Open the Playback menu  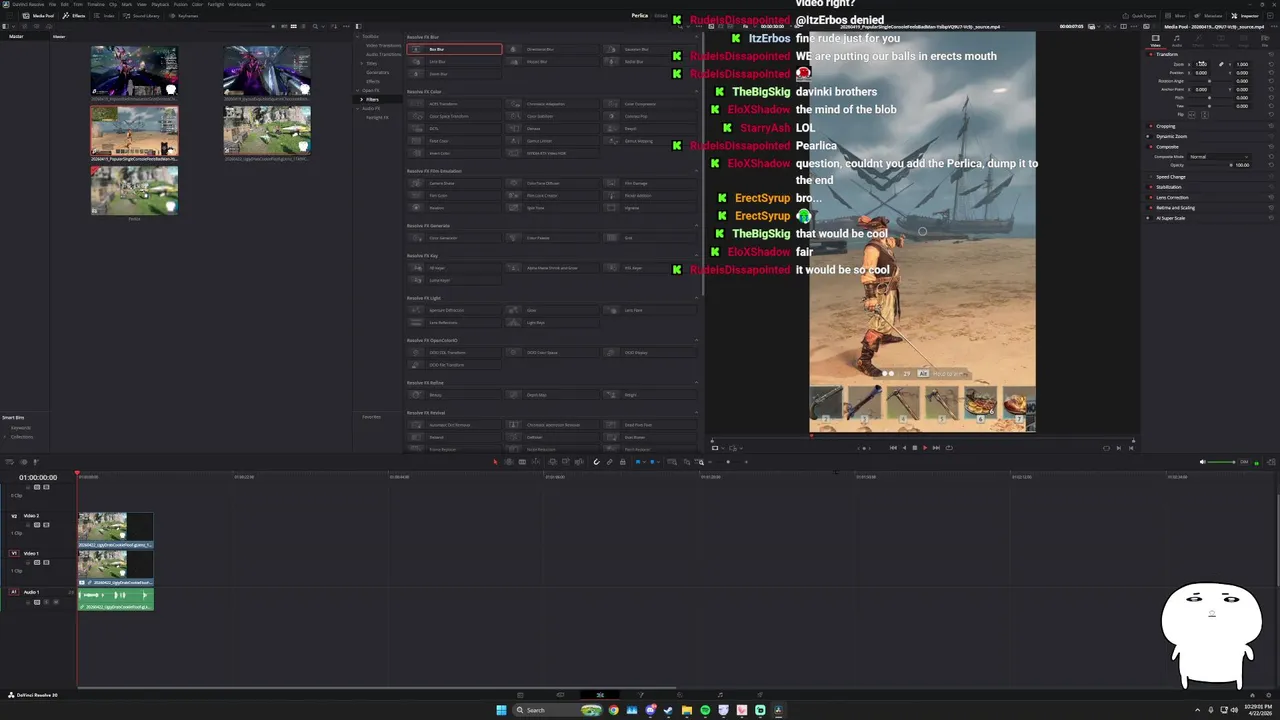coord(160,4)
